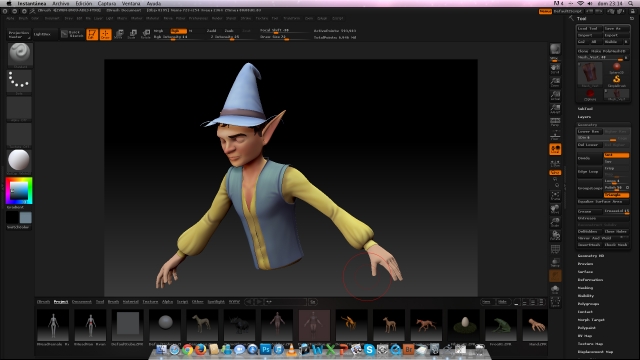Click the Import button in Tool panel
This screenshot has height=360, width=640.
click(x=589, y=35)
